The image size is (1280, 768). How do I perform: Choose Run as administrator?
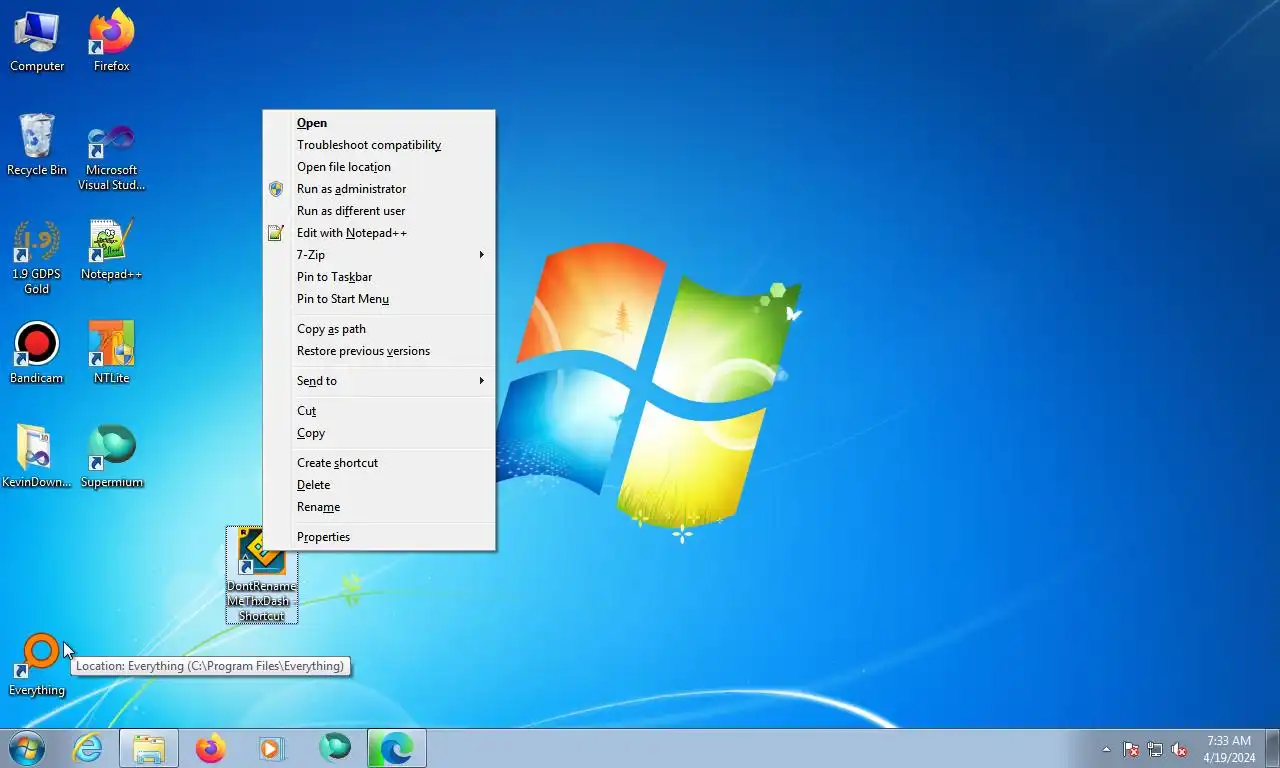[x=379, y=189]
